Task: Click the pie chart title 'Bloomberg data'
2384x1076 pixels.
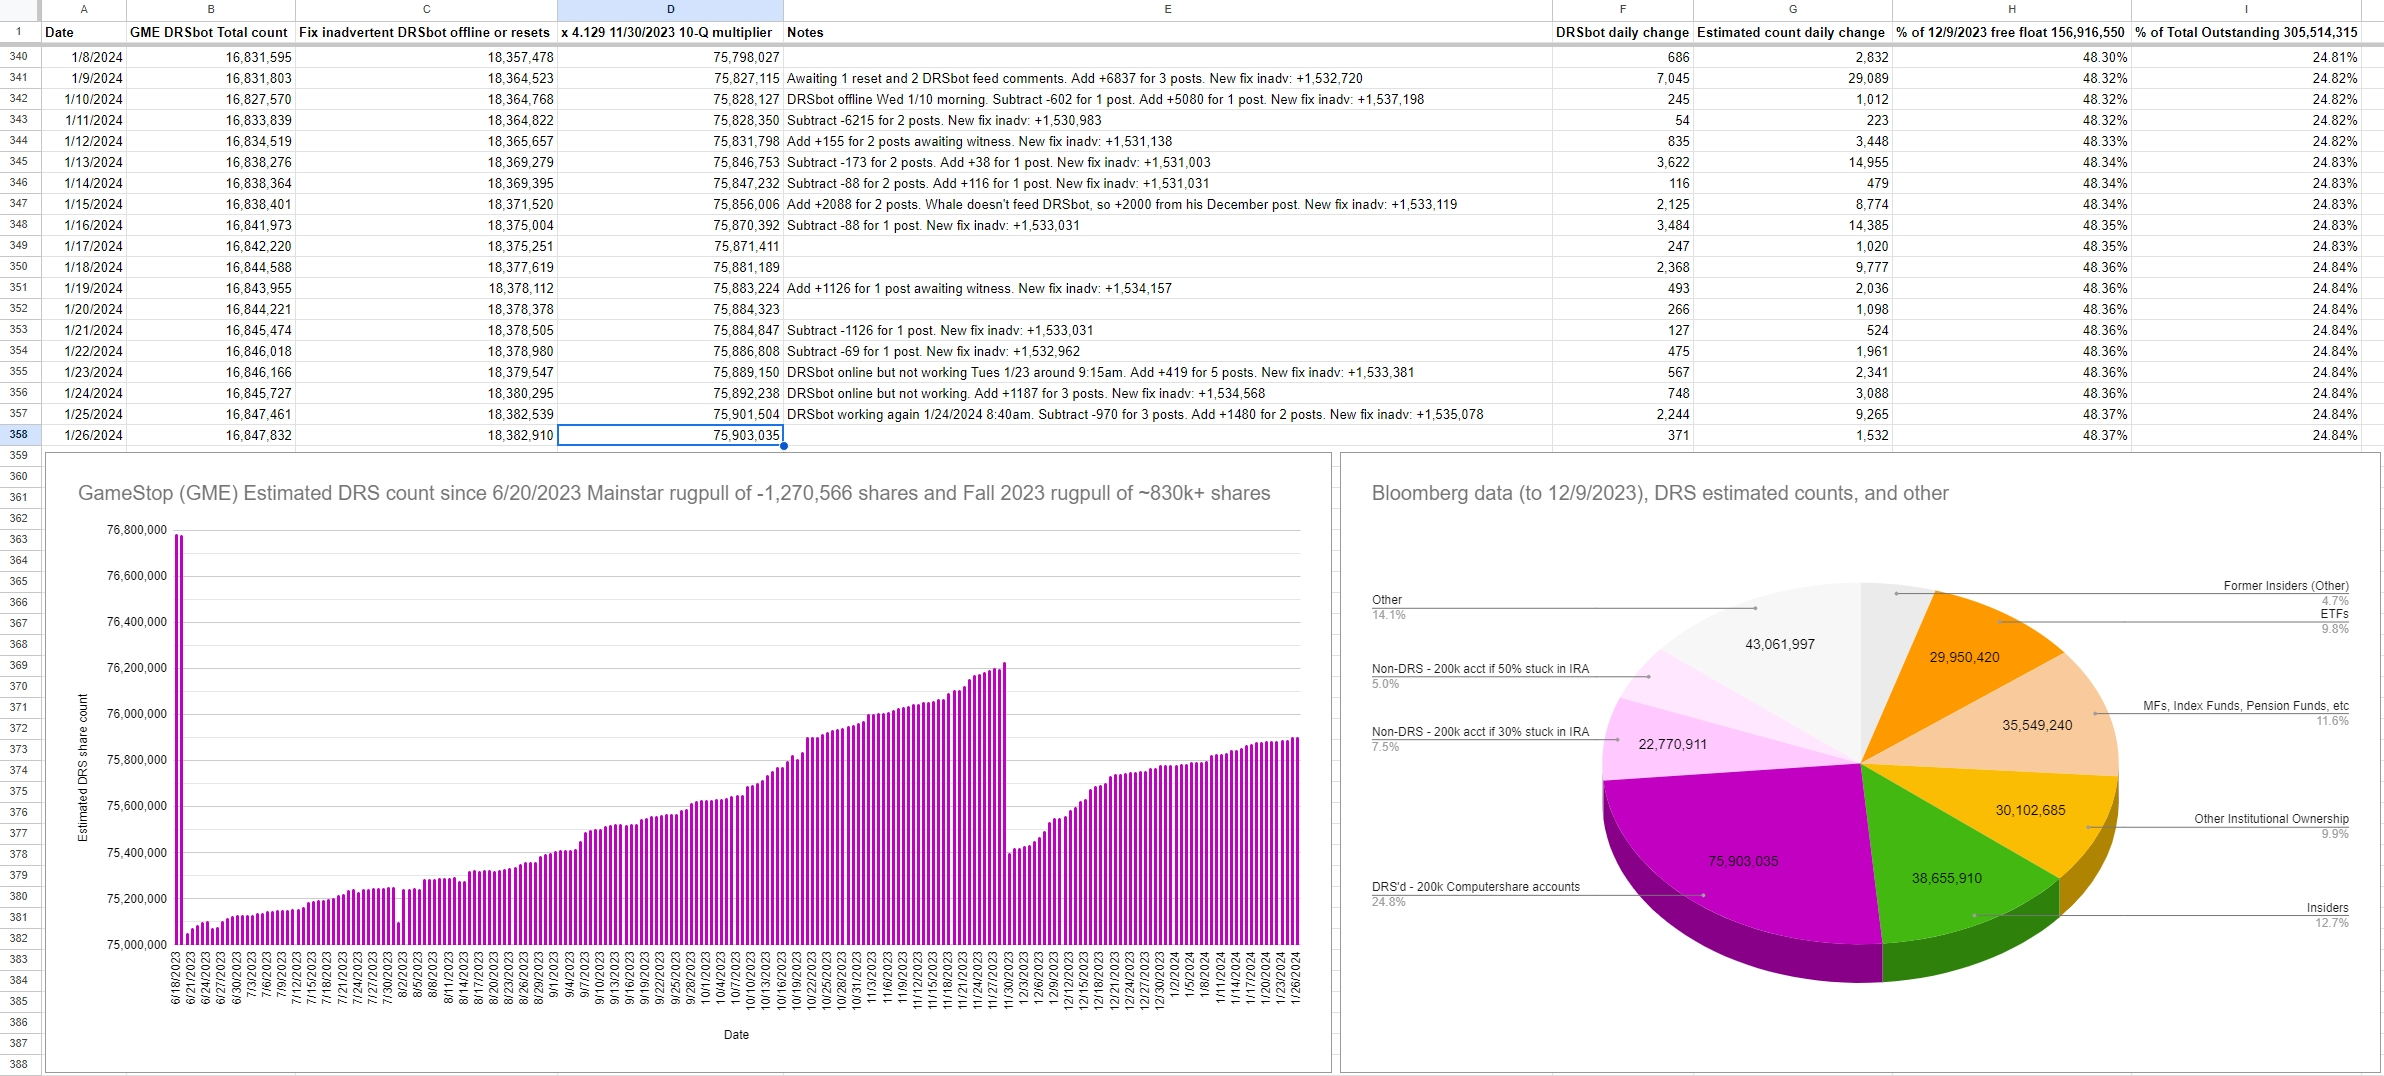Action: tap(1660, 493)
